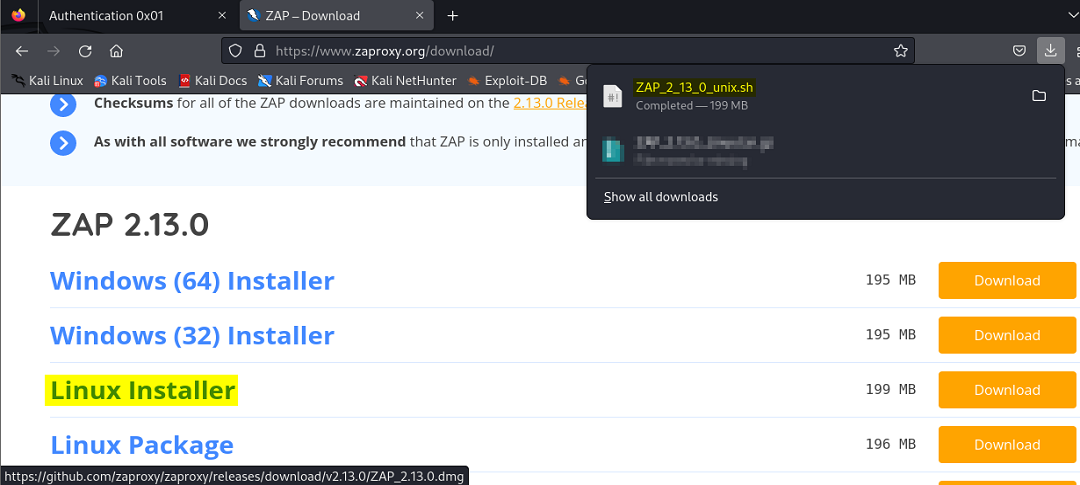Click the 199 MB Linux Installer size
The width and height of the screenshot is (1080, 485).
[891, 390]
